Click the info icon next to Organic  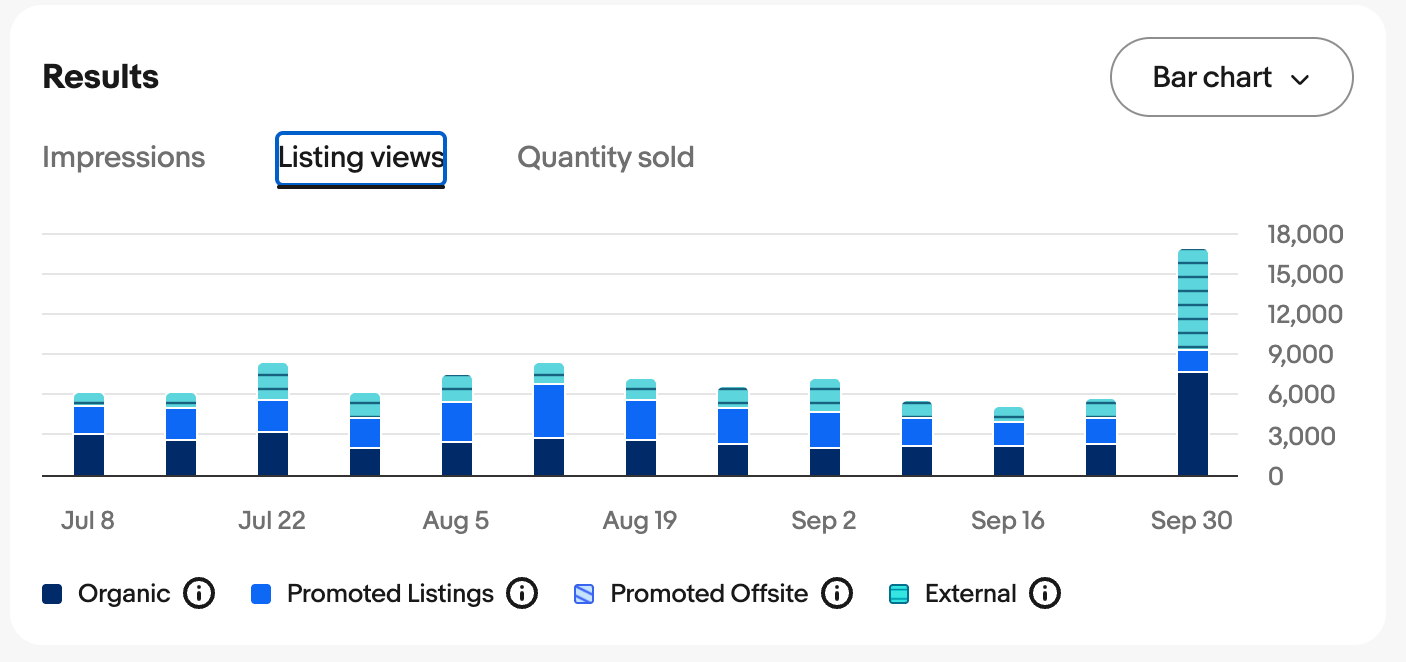pyautogui.click(x=199, y=594)
